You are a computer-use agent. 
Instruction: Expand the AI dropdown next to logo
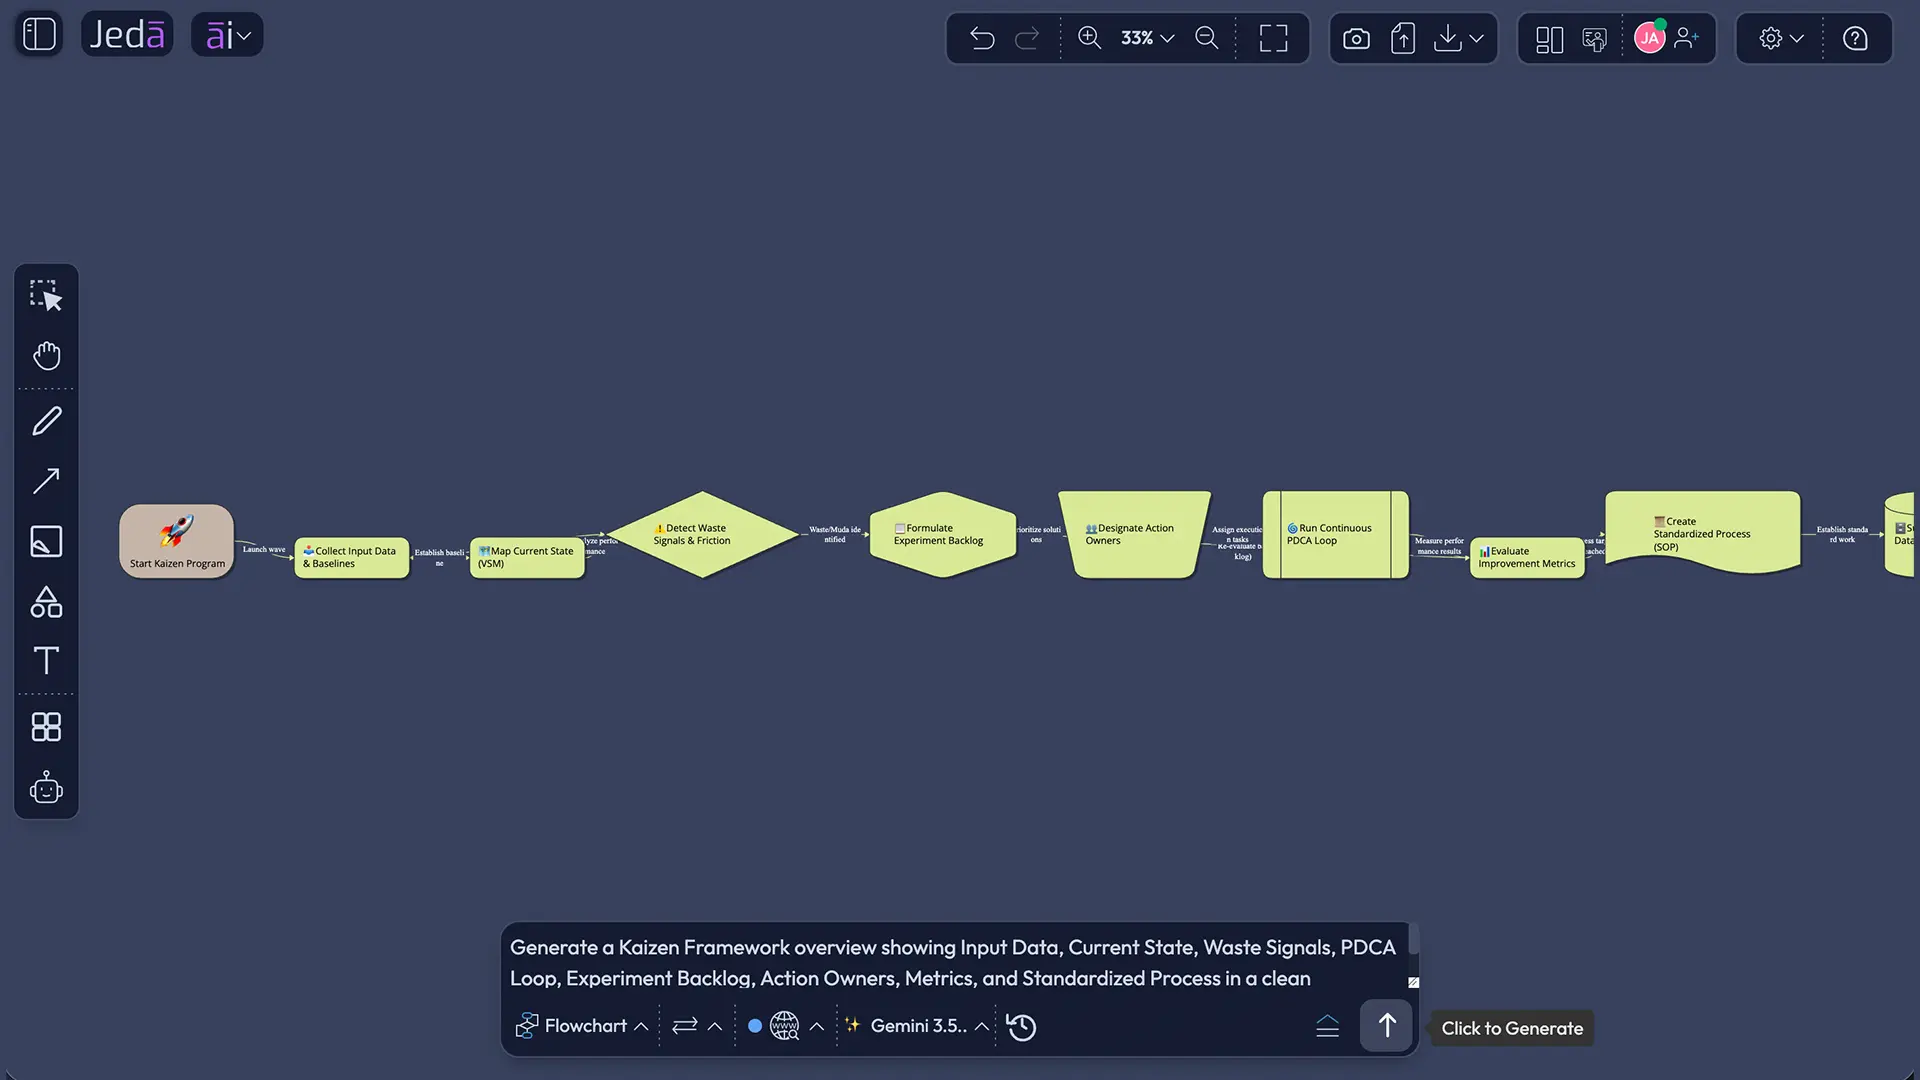click(x=227, y=35)
